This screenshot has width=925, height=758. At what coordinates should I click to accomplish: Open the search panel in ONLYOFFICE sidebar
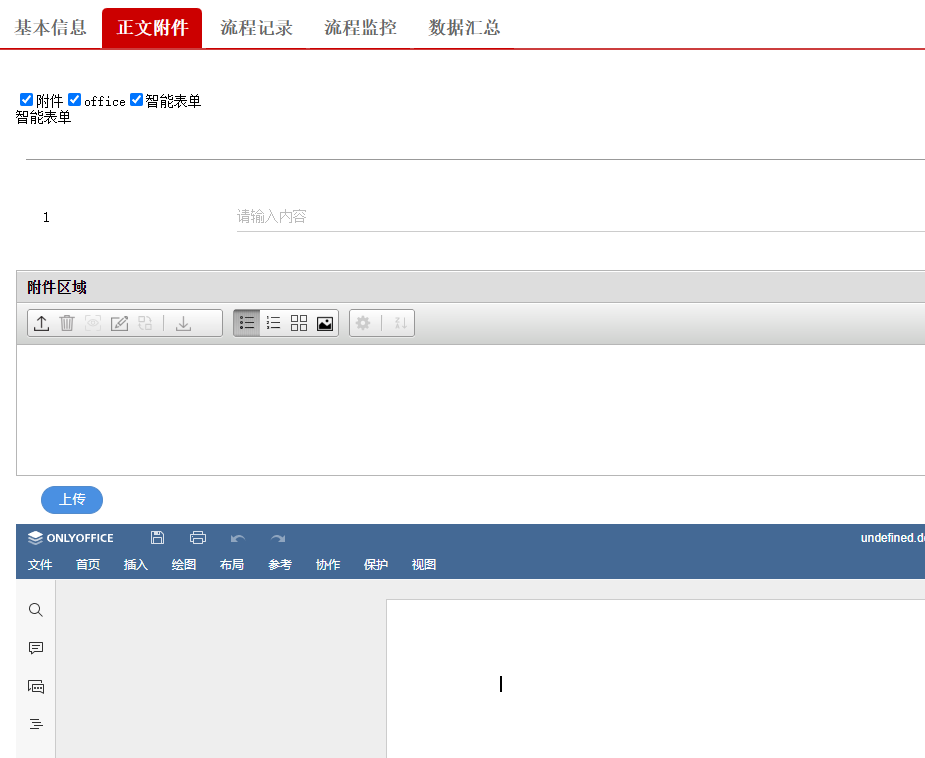point(36,610)
